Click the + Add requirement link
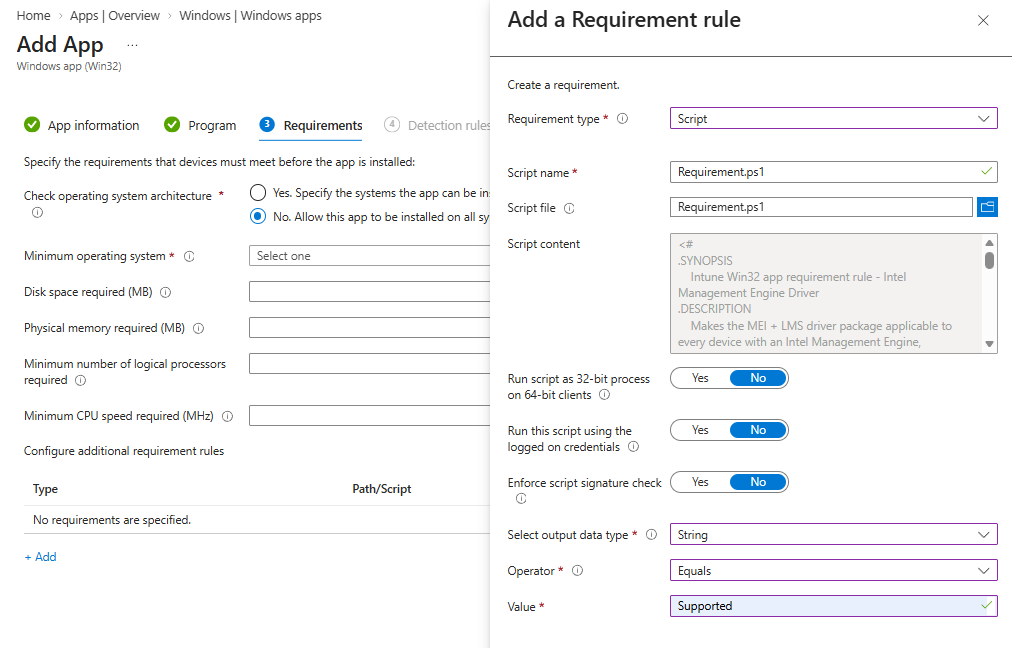 coord(40,557)
